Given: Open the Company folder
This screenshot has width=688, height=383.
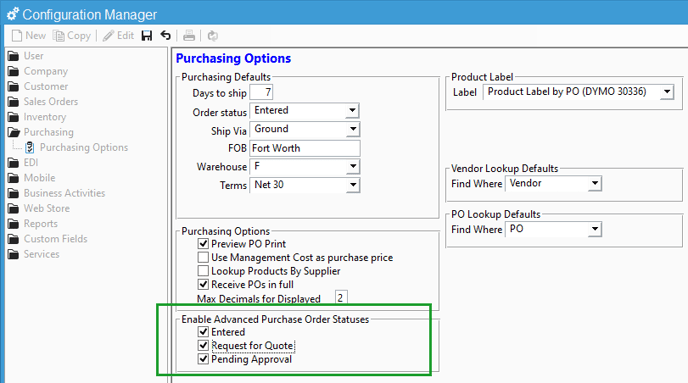Looking at the screenshot, I should (38, 71).
